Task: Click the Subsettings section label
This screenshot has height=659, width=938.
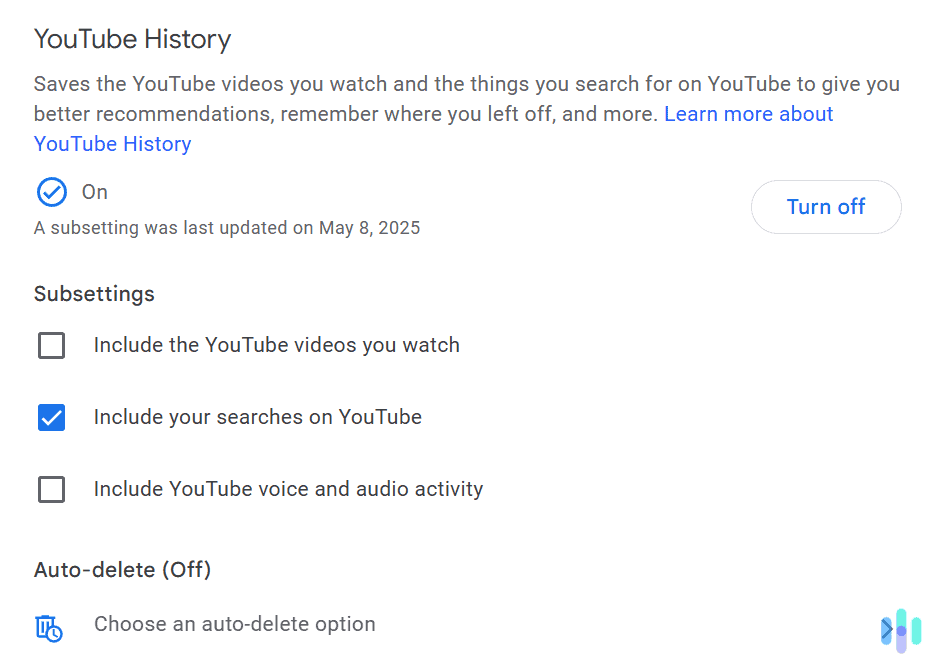Action: (94, 293)
